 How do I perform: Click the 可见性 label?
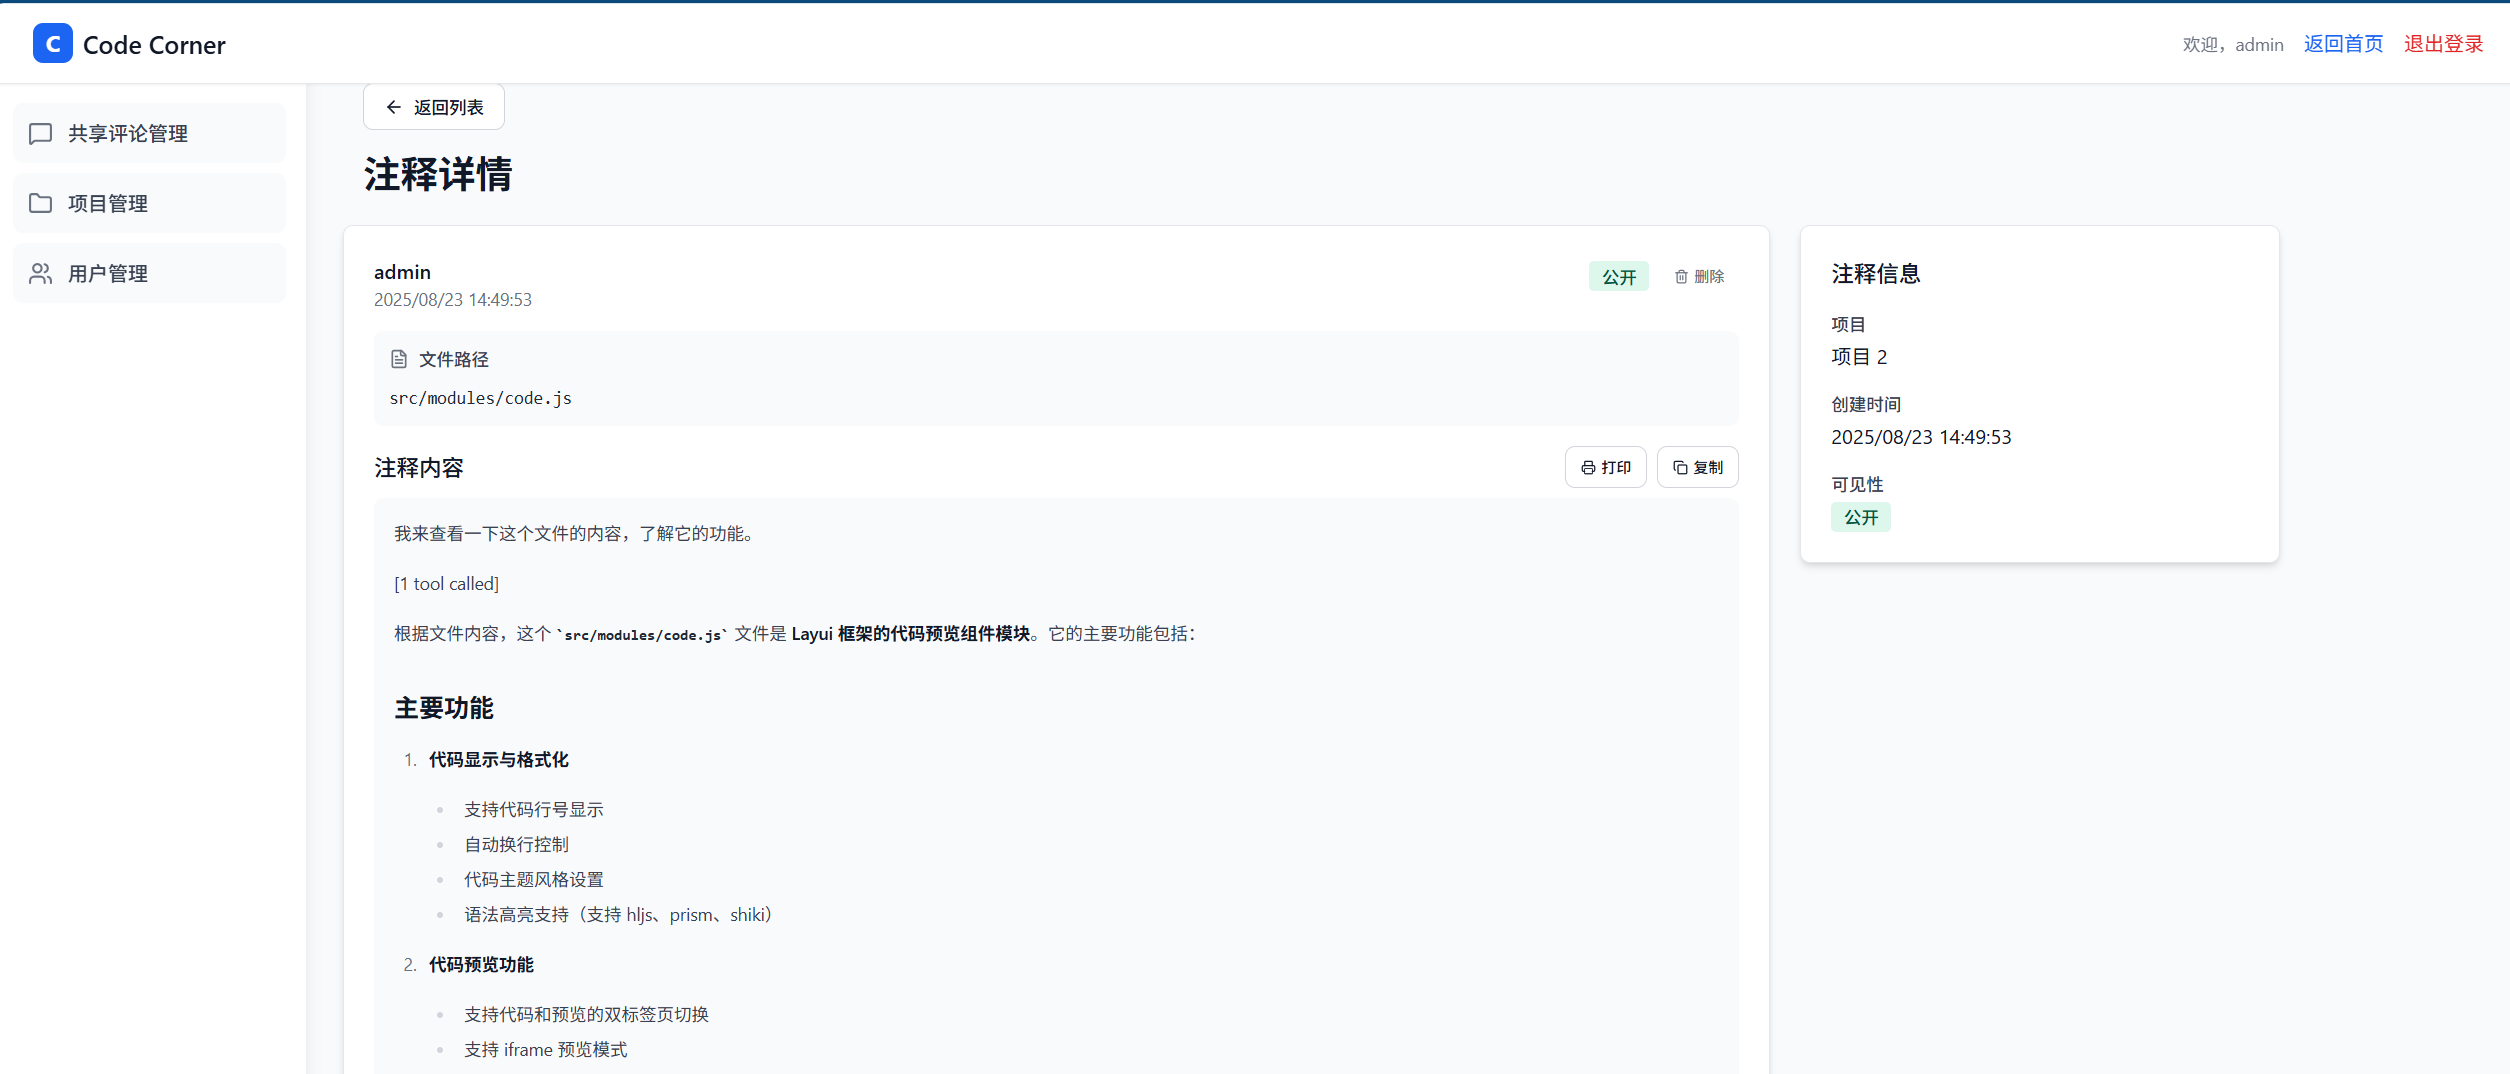pyautogui.click(x=1857, y=484)
